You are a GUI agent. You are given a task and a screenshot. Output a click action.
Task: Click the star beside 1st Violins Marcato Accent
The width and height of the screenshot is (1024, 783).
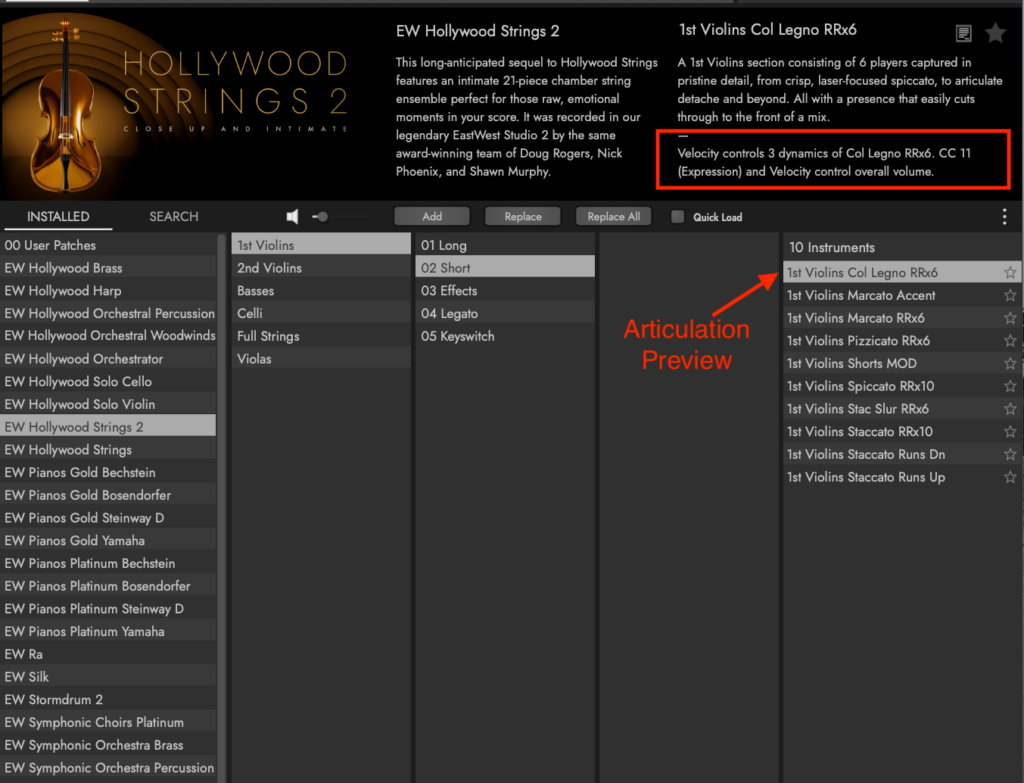(x=1010, y=295)
